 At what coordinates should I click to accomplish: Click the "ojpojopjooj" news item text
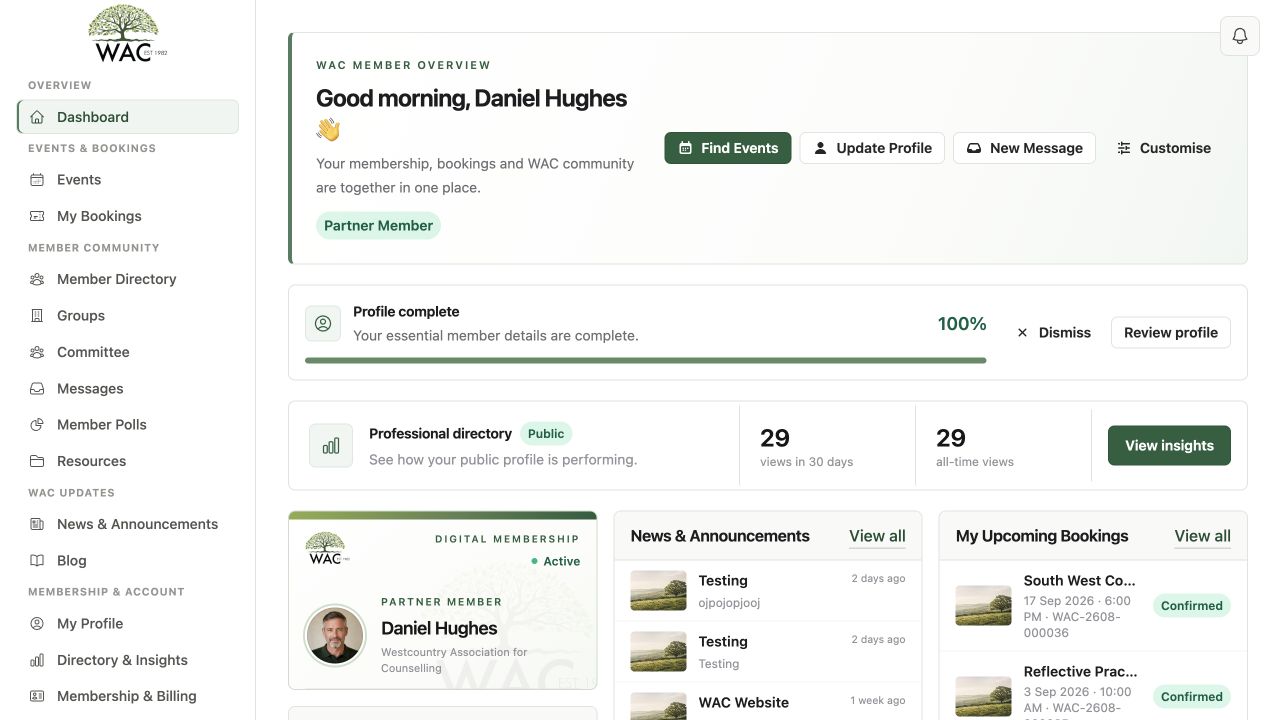tap(729, 603)
